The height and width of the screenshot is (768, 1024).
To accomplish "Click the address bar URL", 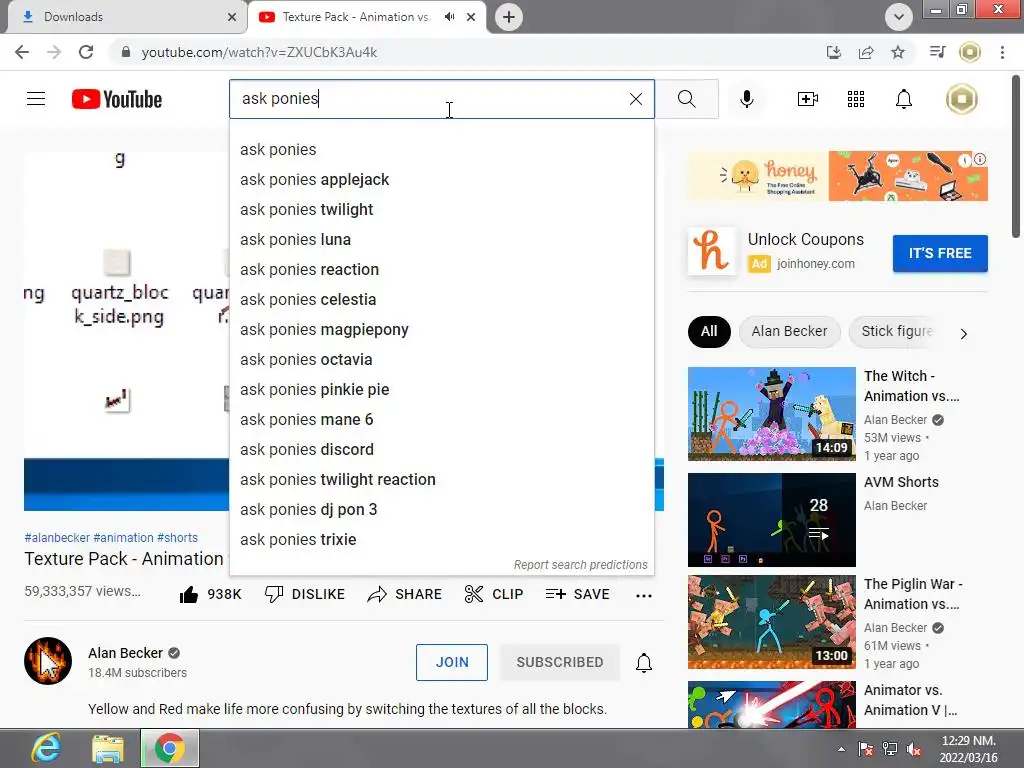I will (x=259, y=52).
